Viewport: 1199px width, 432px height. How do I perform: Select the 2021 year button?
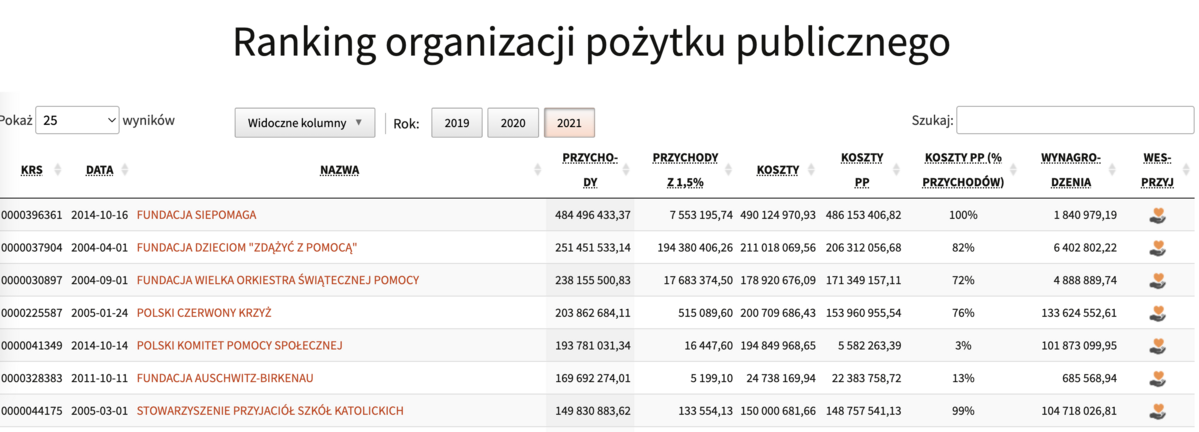(x=569, y=123)
